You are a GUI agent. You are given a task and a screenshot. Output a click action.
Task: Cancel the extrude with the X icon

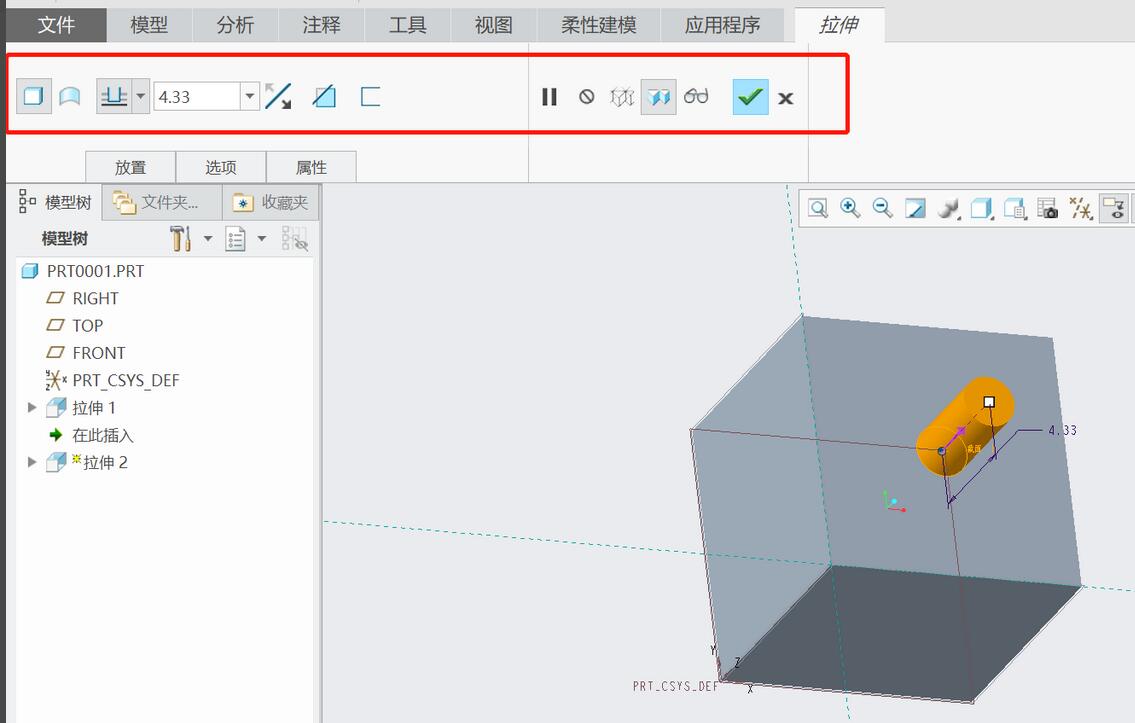[x=786, y=98]
